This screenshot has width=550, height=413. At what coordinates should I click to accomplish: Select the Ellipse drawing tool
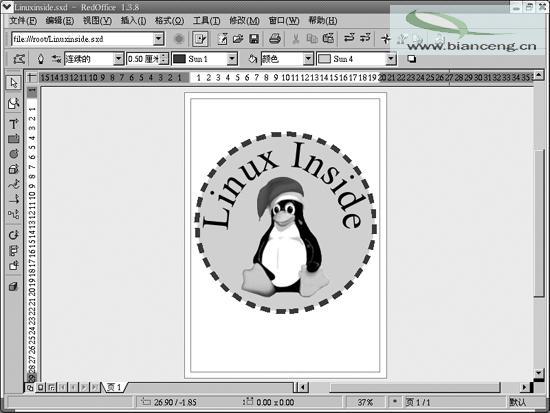14,154
